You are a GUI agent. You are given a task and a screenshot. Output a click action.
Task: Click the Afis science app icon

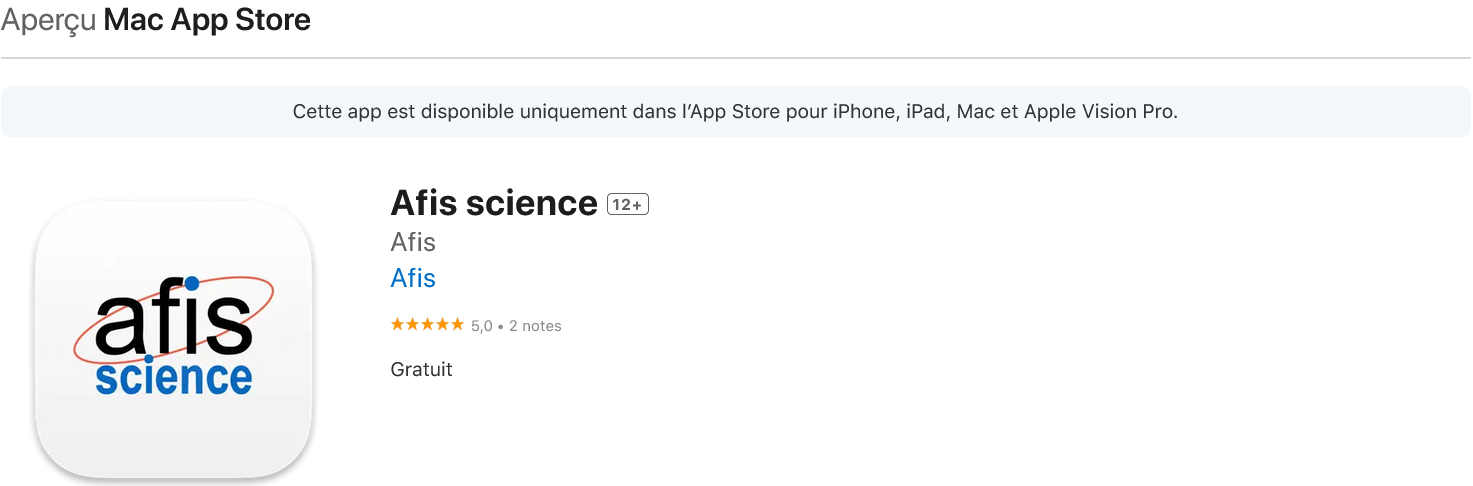coord(173,338)
